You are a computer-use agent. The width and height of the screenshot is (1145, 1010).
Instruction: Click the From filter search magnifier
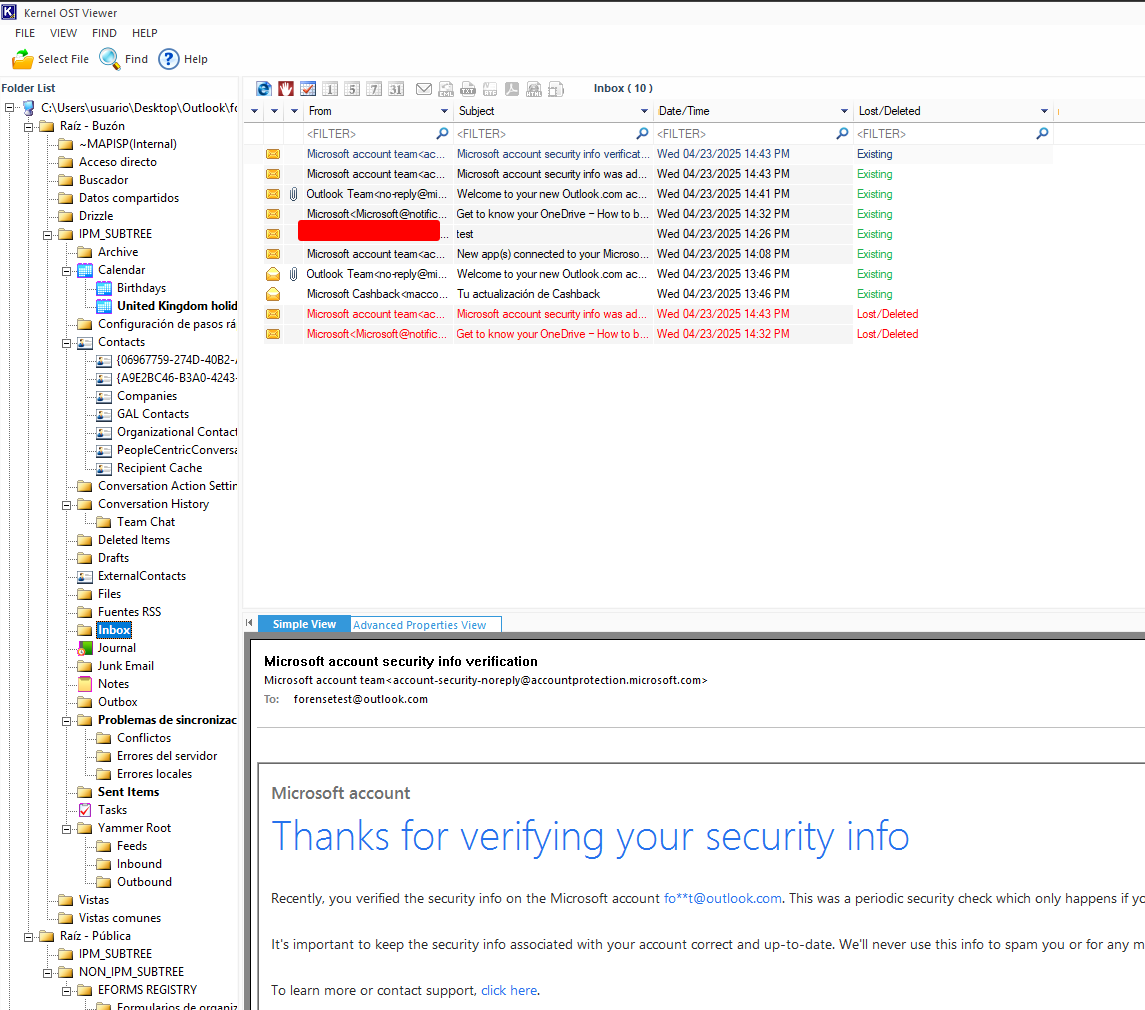point(442,133)
